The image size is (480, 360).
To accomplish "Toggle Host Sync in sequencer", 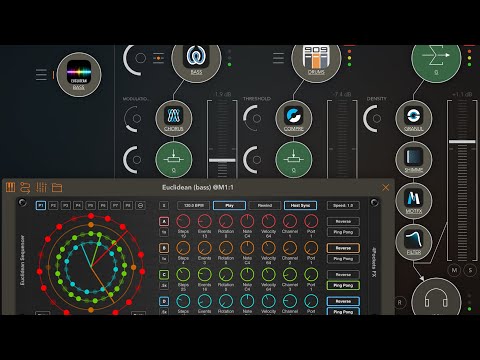I will (x=301, y=205).
